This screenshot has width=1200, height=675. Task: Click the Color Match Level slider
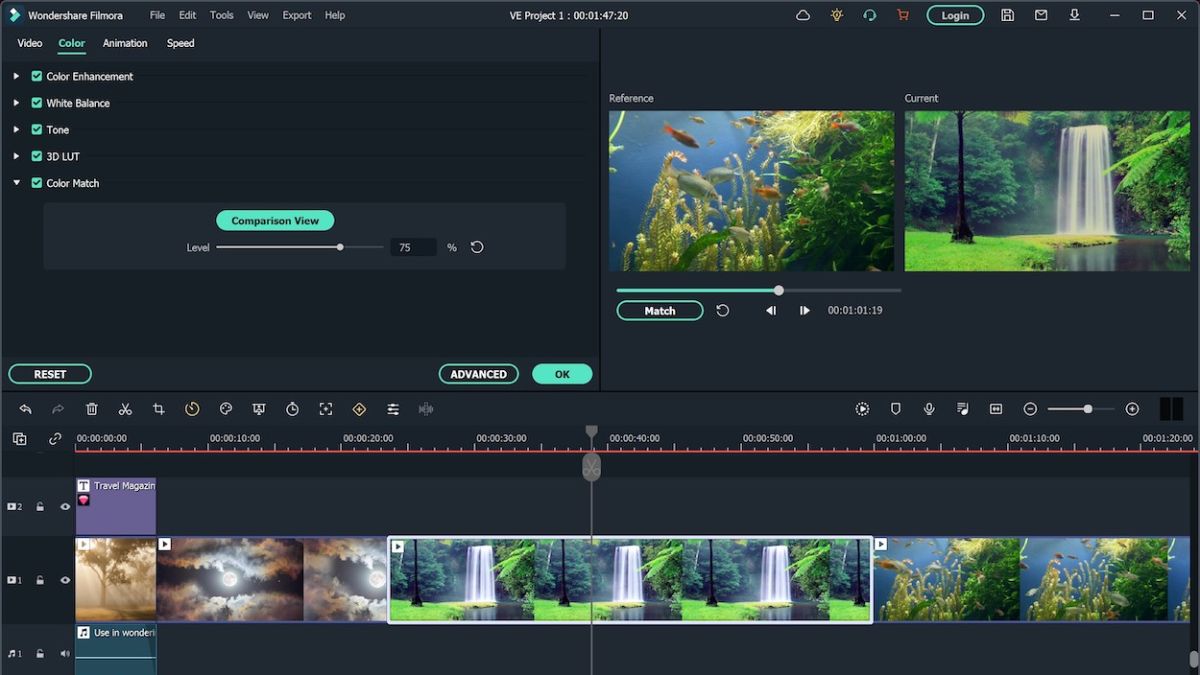tap(300, 247)
